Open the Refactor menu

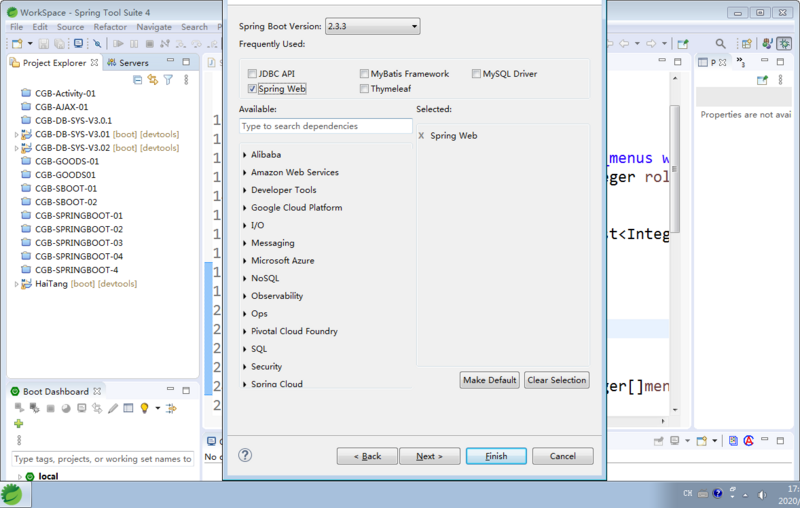(x=110, y=27)
